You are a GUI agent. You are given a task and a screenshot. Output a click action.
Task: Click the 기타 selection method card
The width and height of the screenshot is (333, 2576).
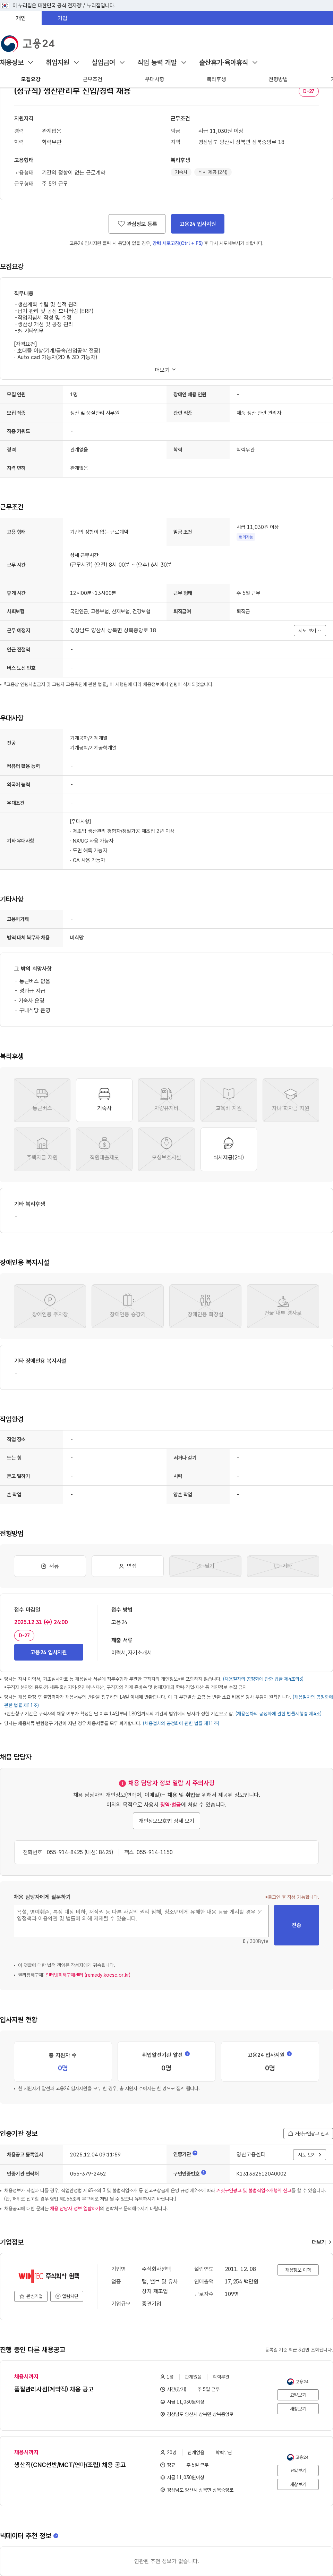[283, 1566]
